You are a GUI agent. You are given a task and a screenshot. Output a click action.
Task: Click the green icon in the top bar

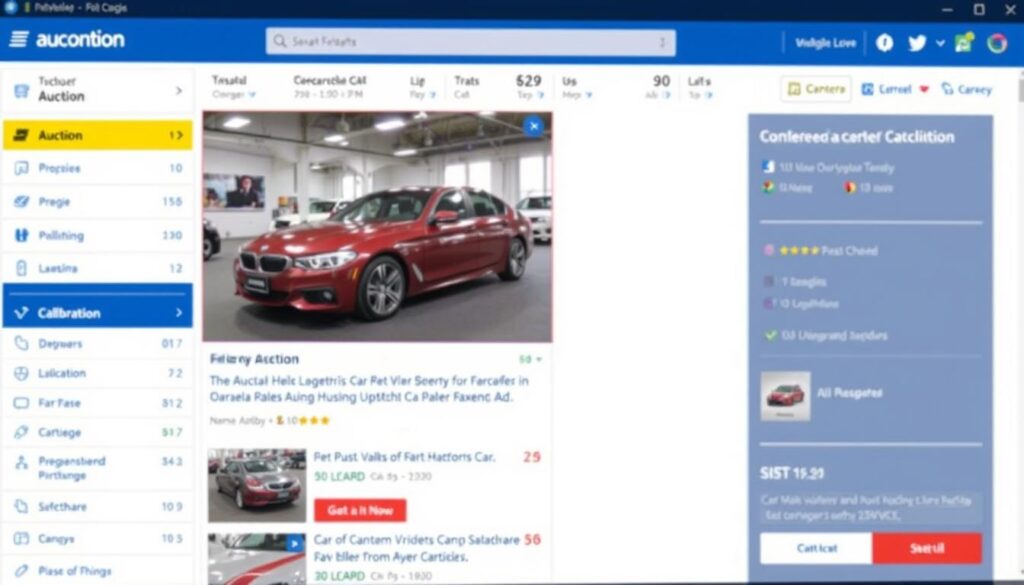click(x=964, y=43)
